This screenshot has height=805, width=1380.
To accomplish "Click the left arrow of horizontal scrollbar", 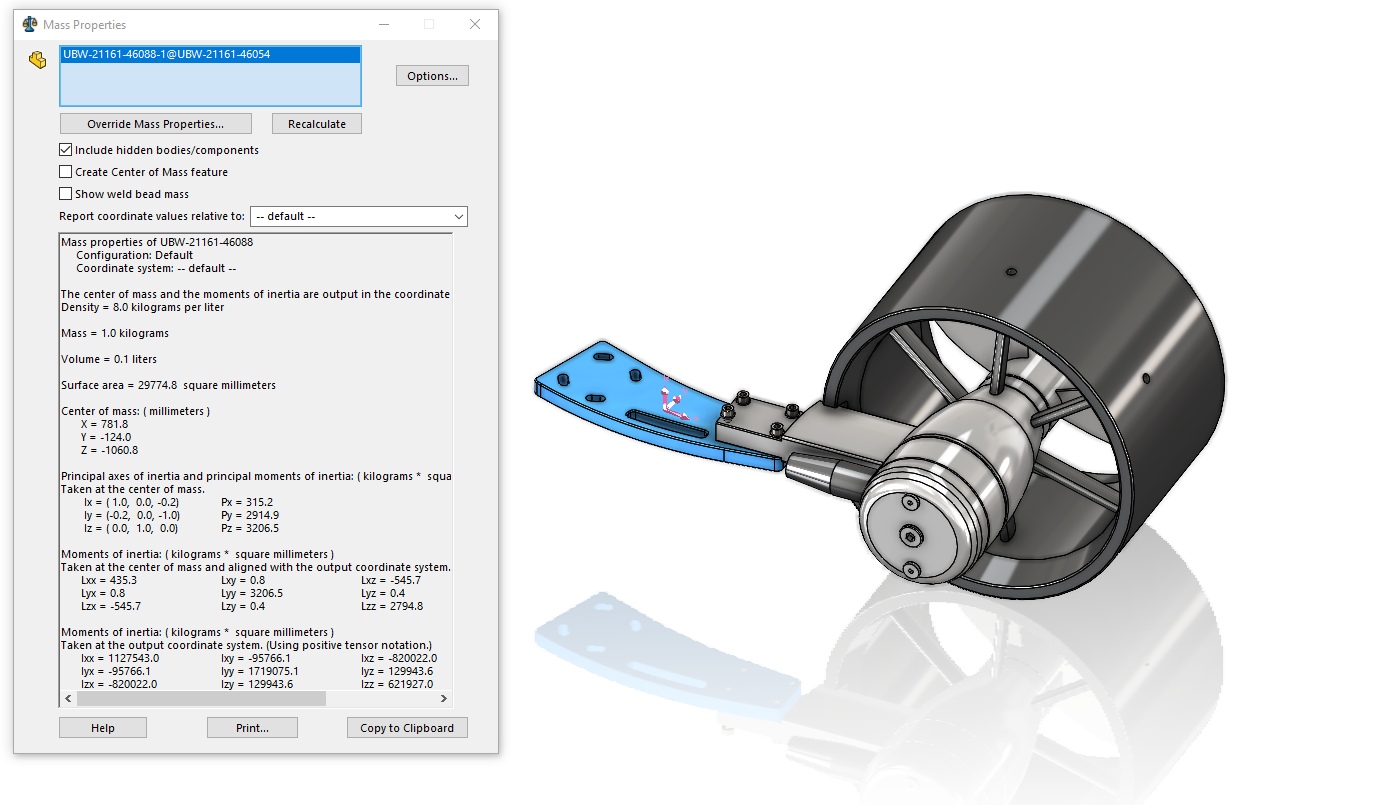I will pos(68,699).
